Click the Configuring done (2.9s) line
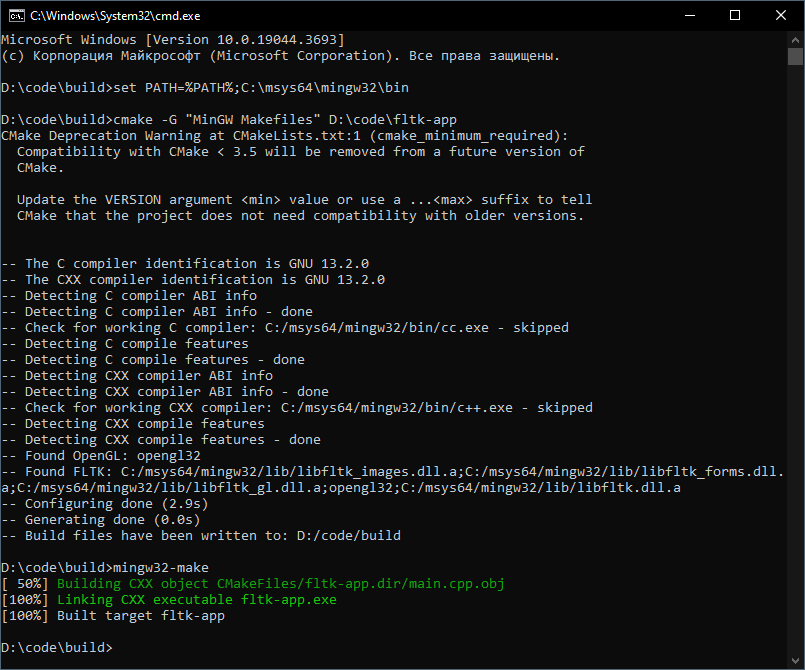The width and height of the screenshot is (805, 670). (x=112, y=504)
